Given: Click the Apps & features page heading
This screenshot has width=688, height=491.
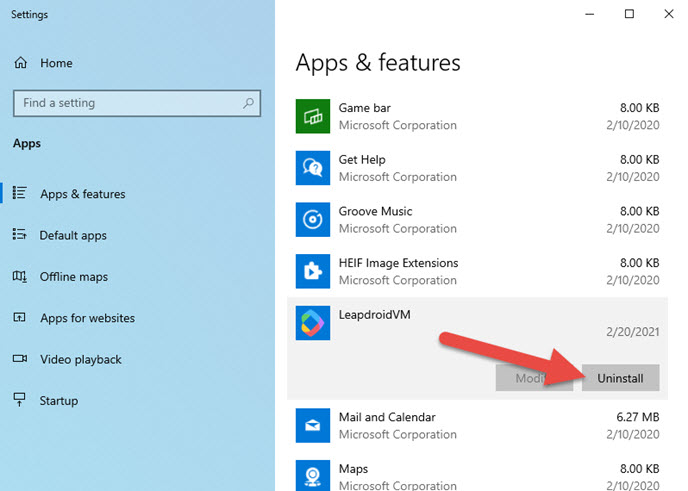Looking at the screenshot, I should (x=378, y=63).
